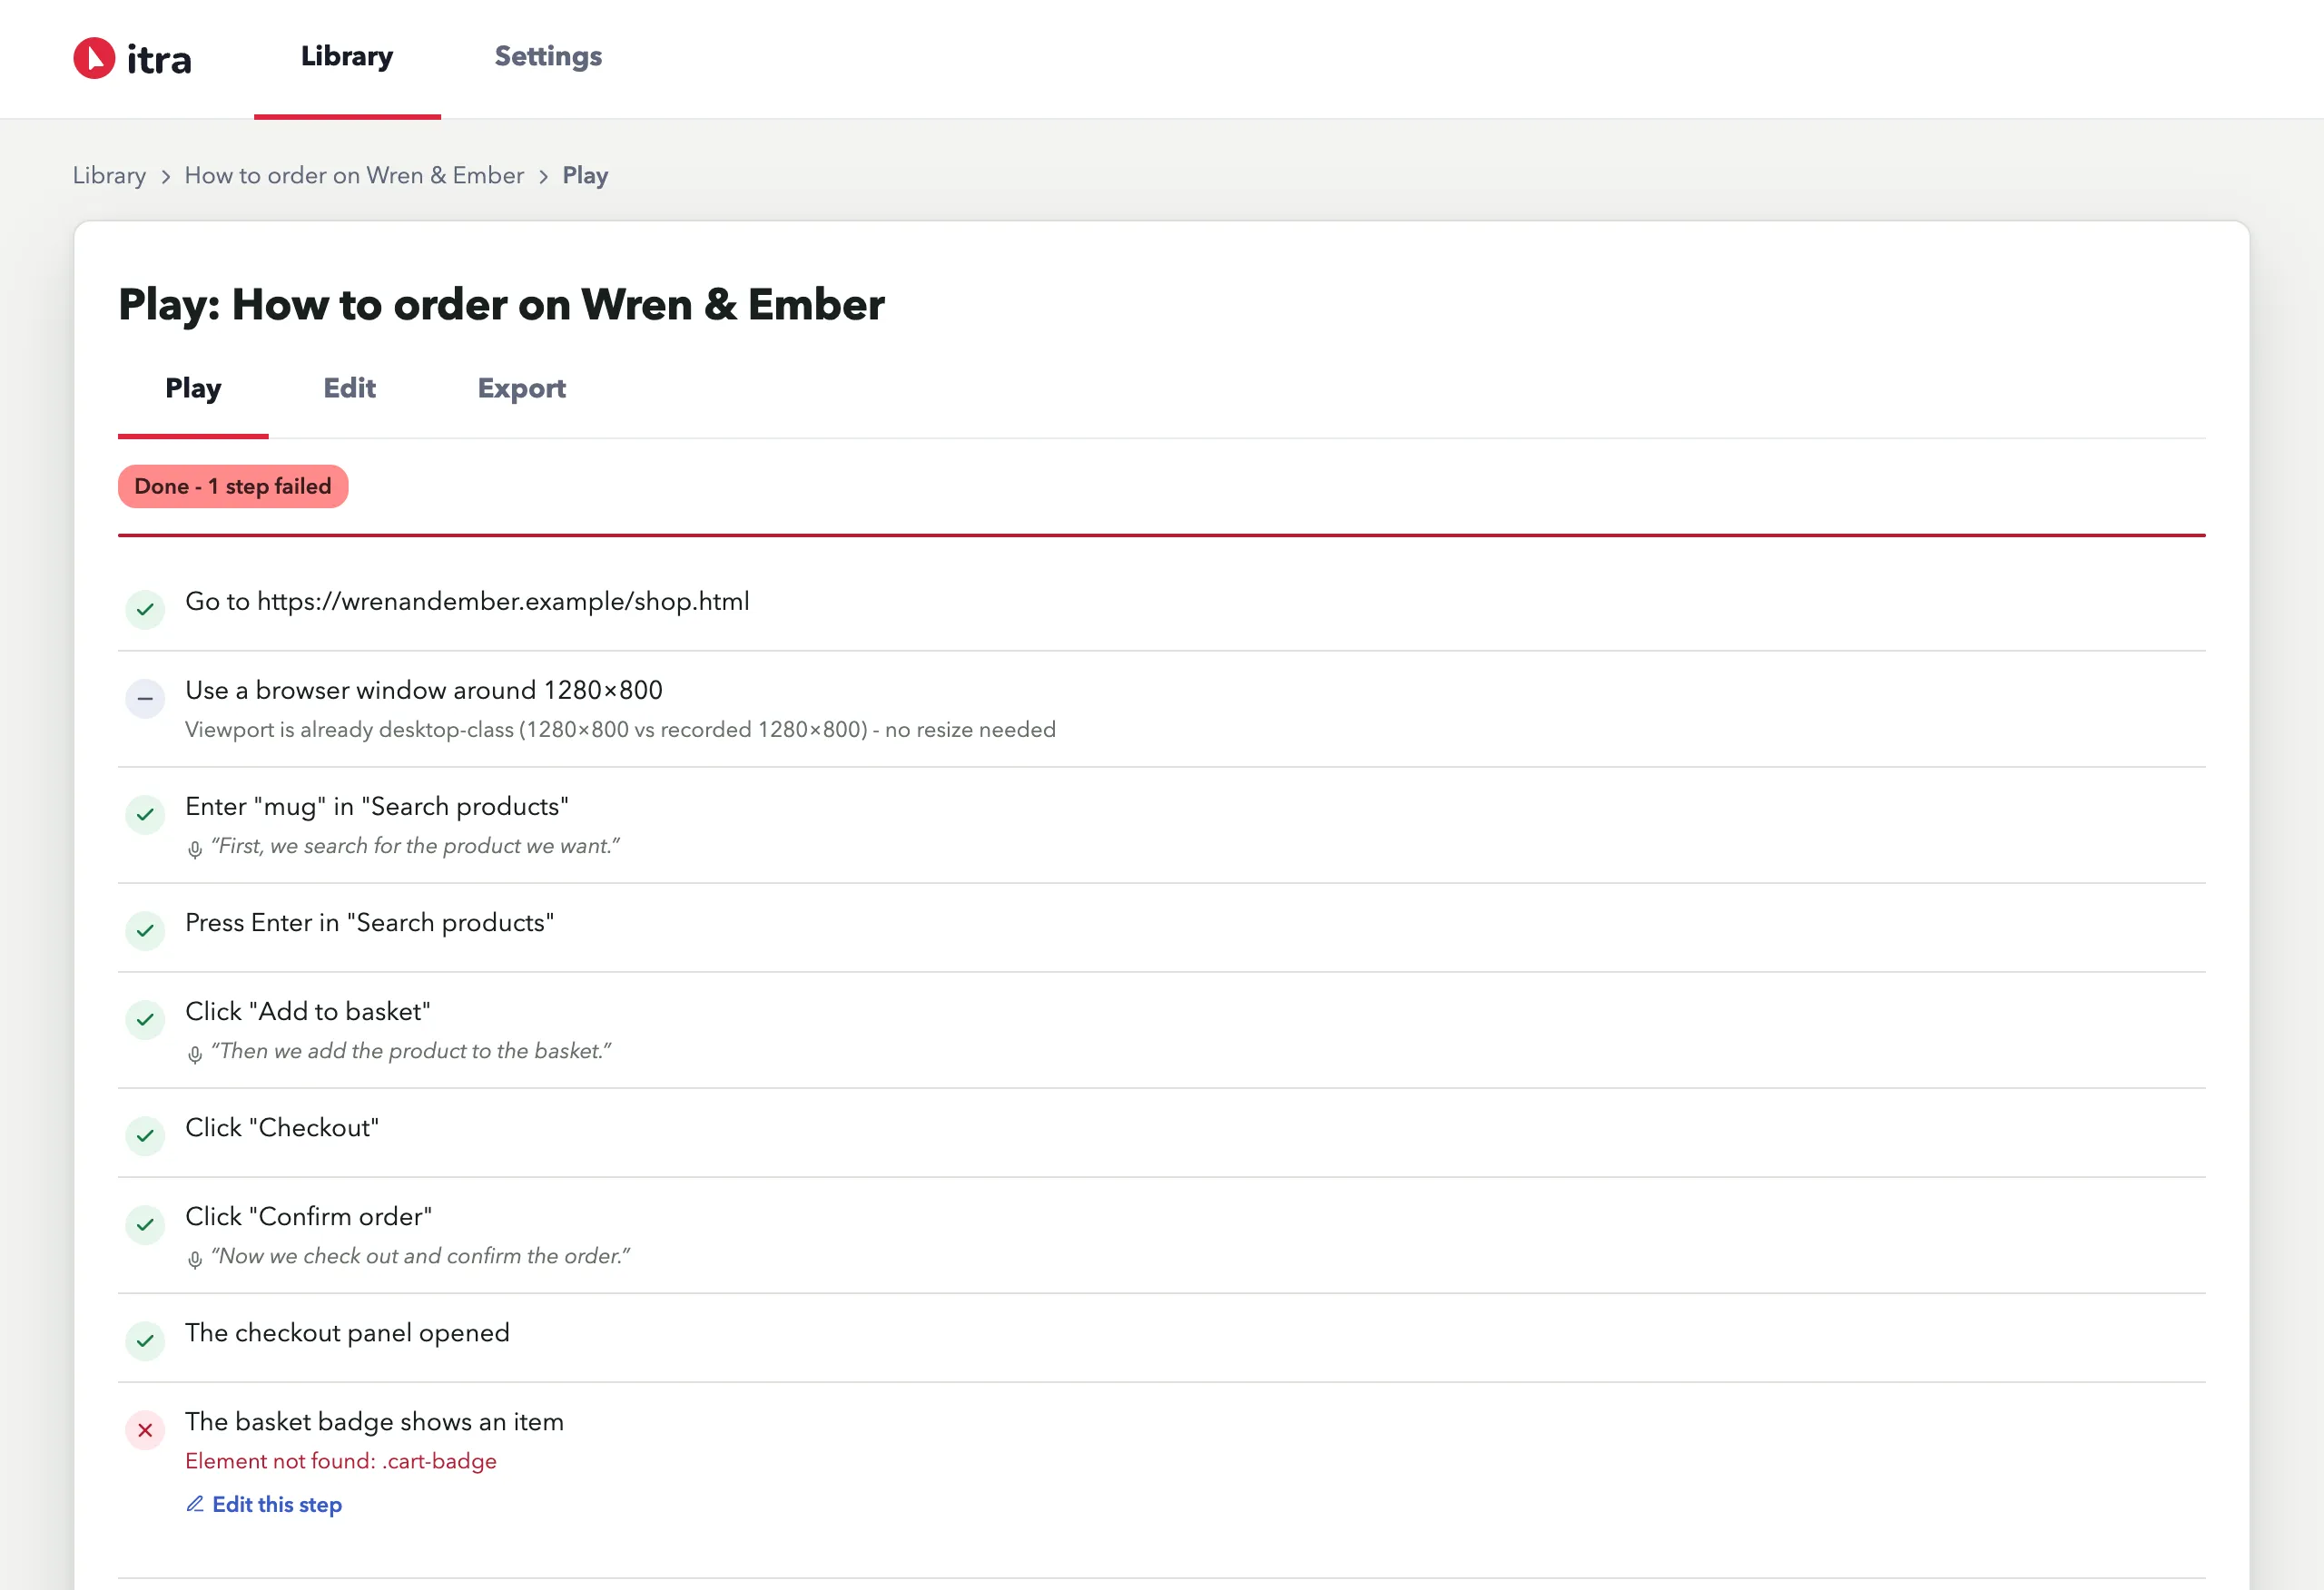Click narration 'Then we add the product to the basket.'

tap(411, 1051)
